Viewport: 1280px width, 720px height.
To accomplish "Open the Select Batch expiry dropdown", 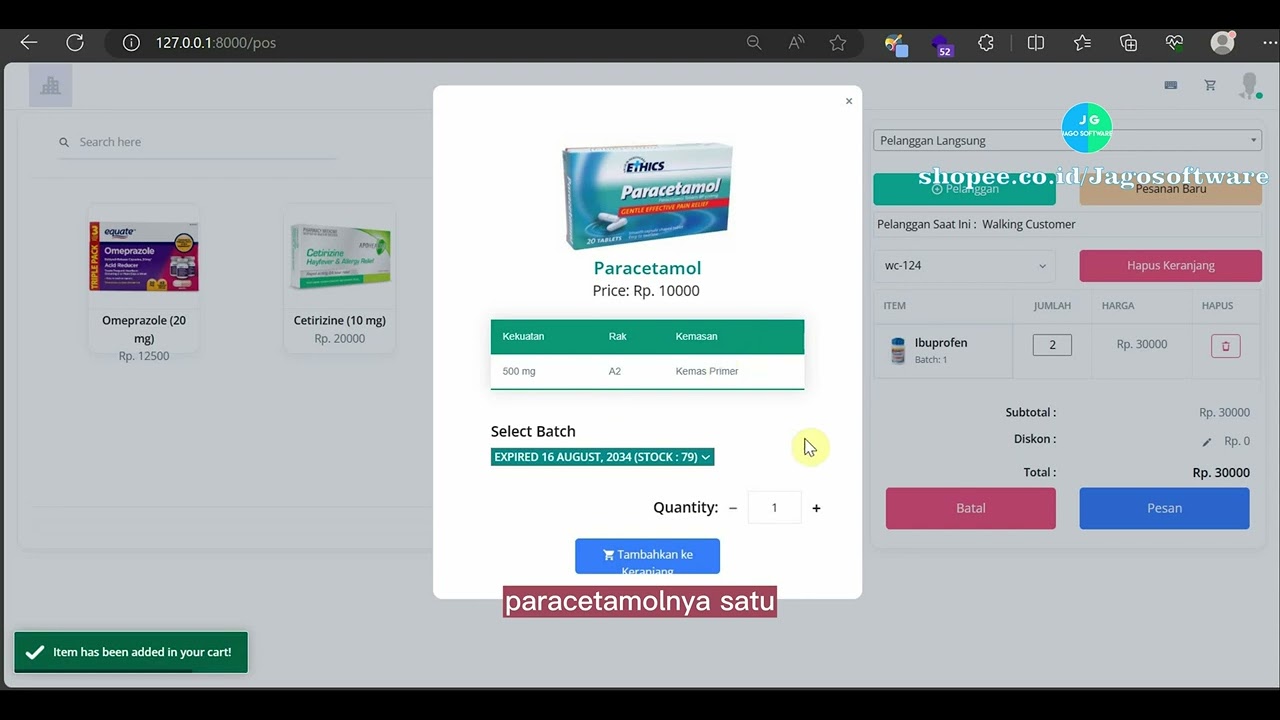I will coord(602,457).
